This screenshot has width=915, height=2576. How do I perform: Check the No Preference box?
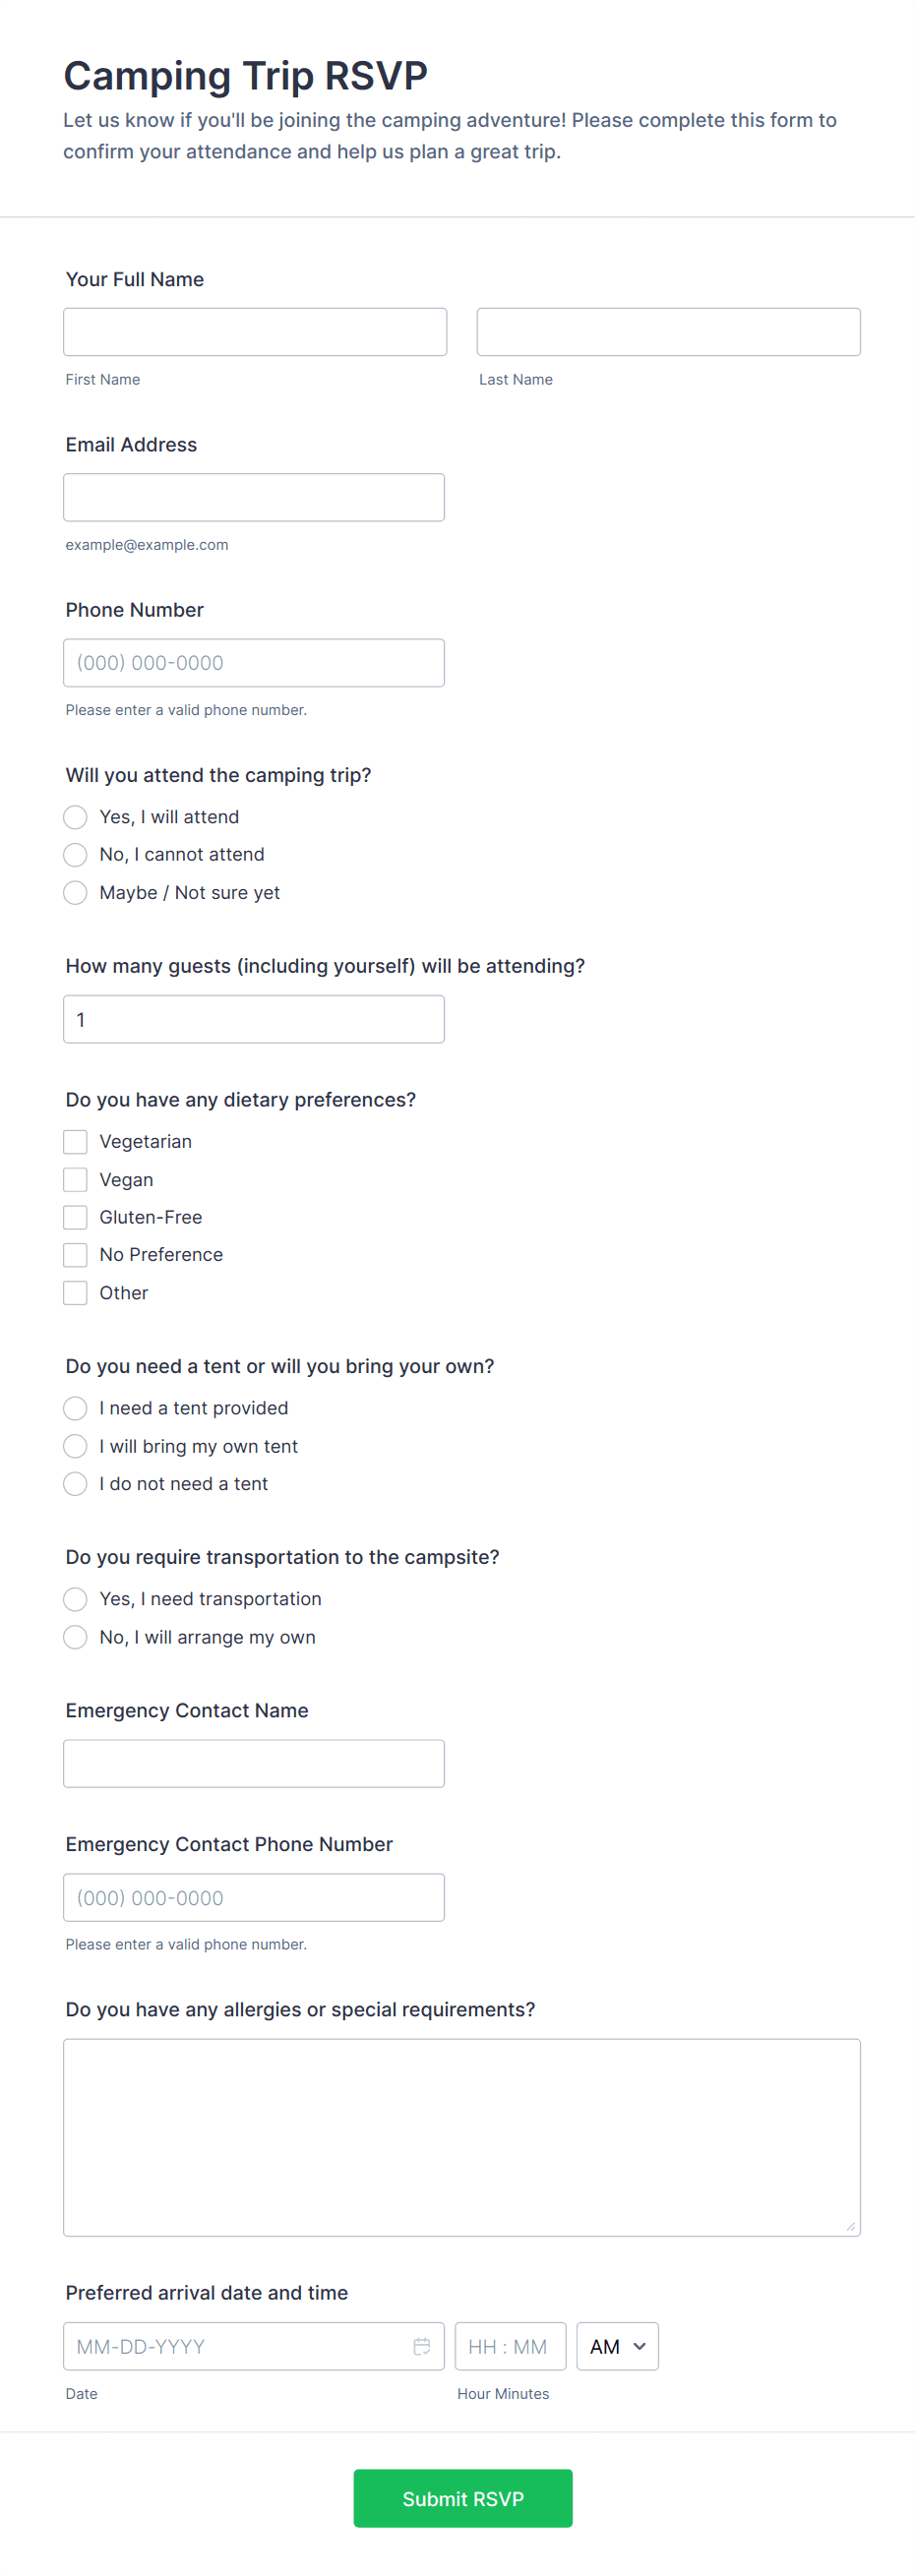tap(75, 1255)
